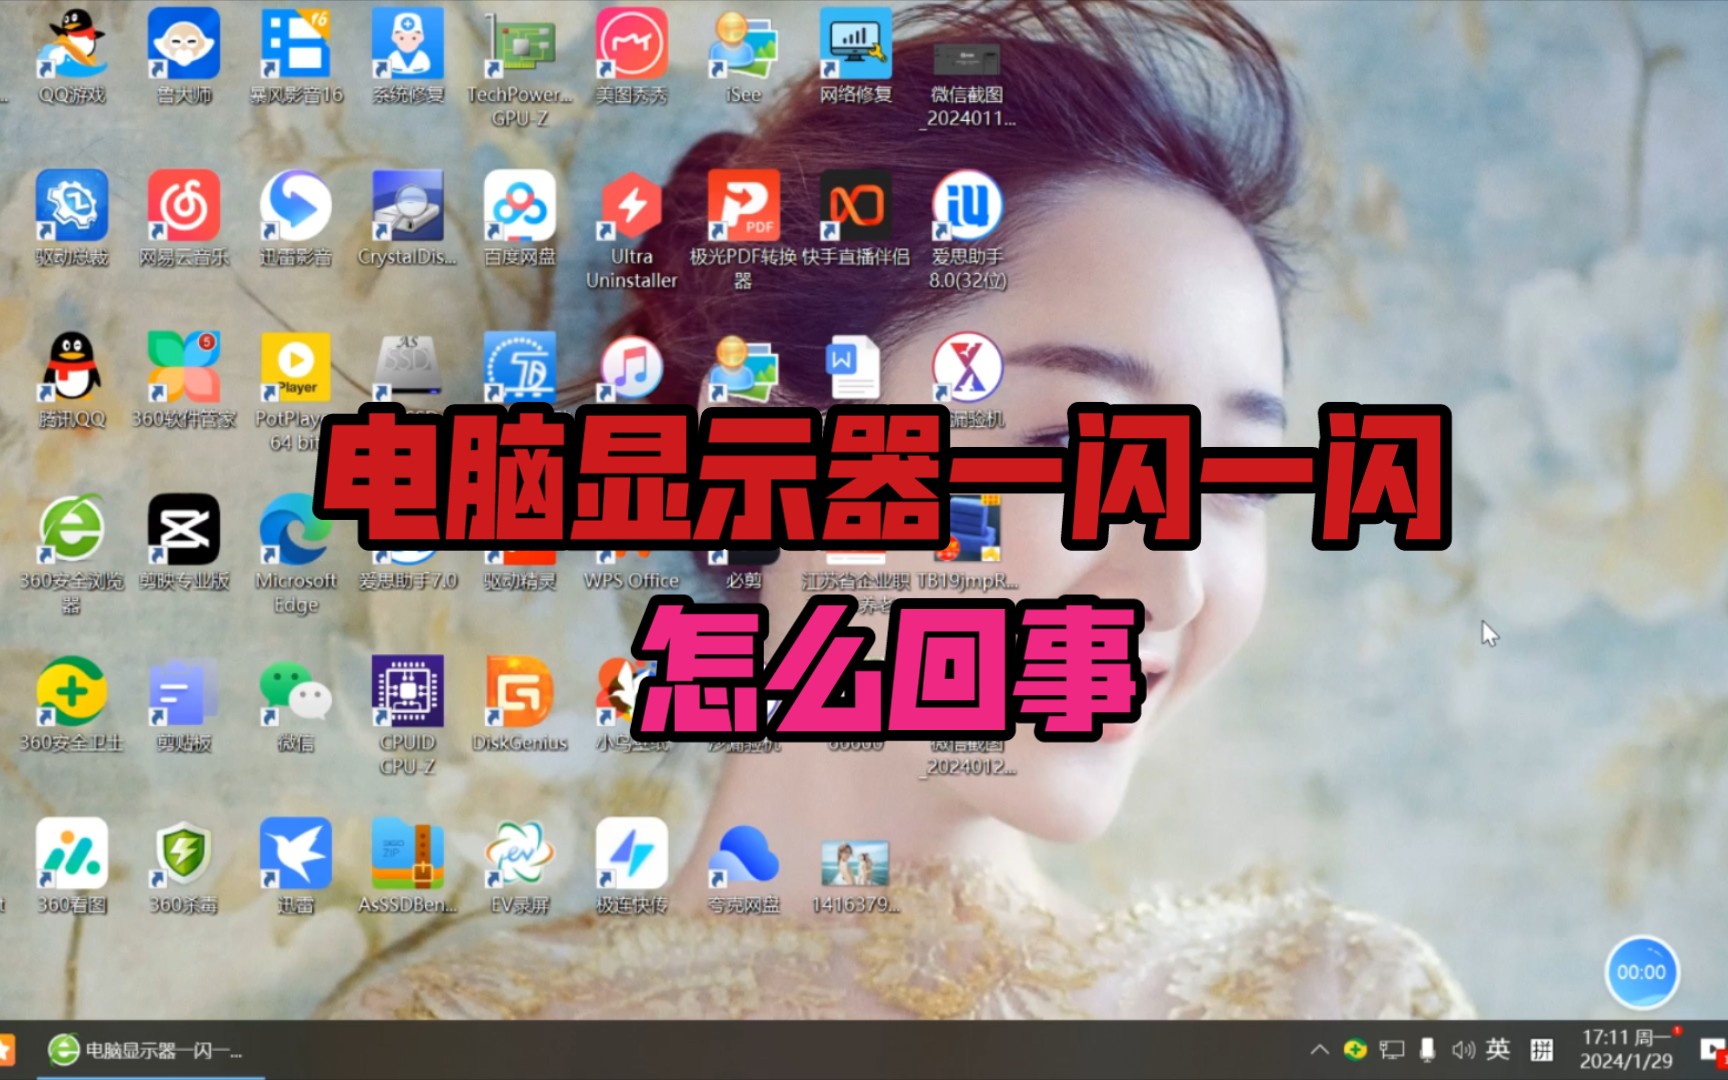Expand hidden system tray icons chevron

point(1319,1051)
